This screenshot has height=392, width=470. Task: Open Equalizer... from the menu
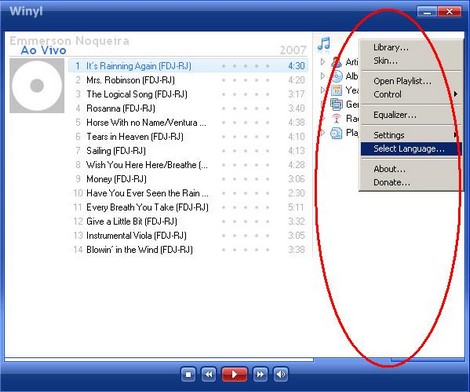[x=411, y=115]
